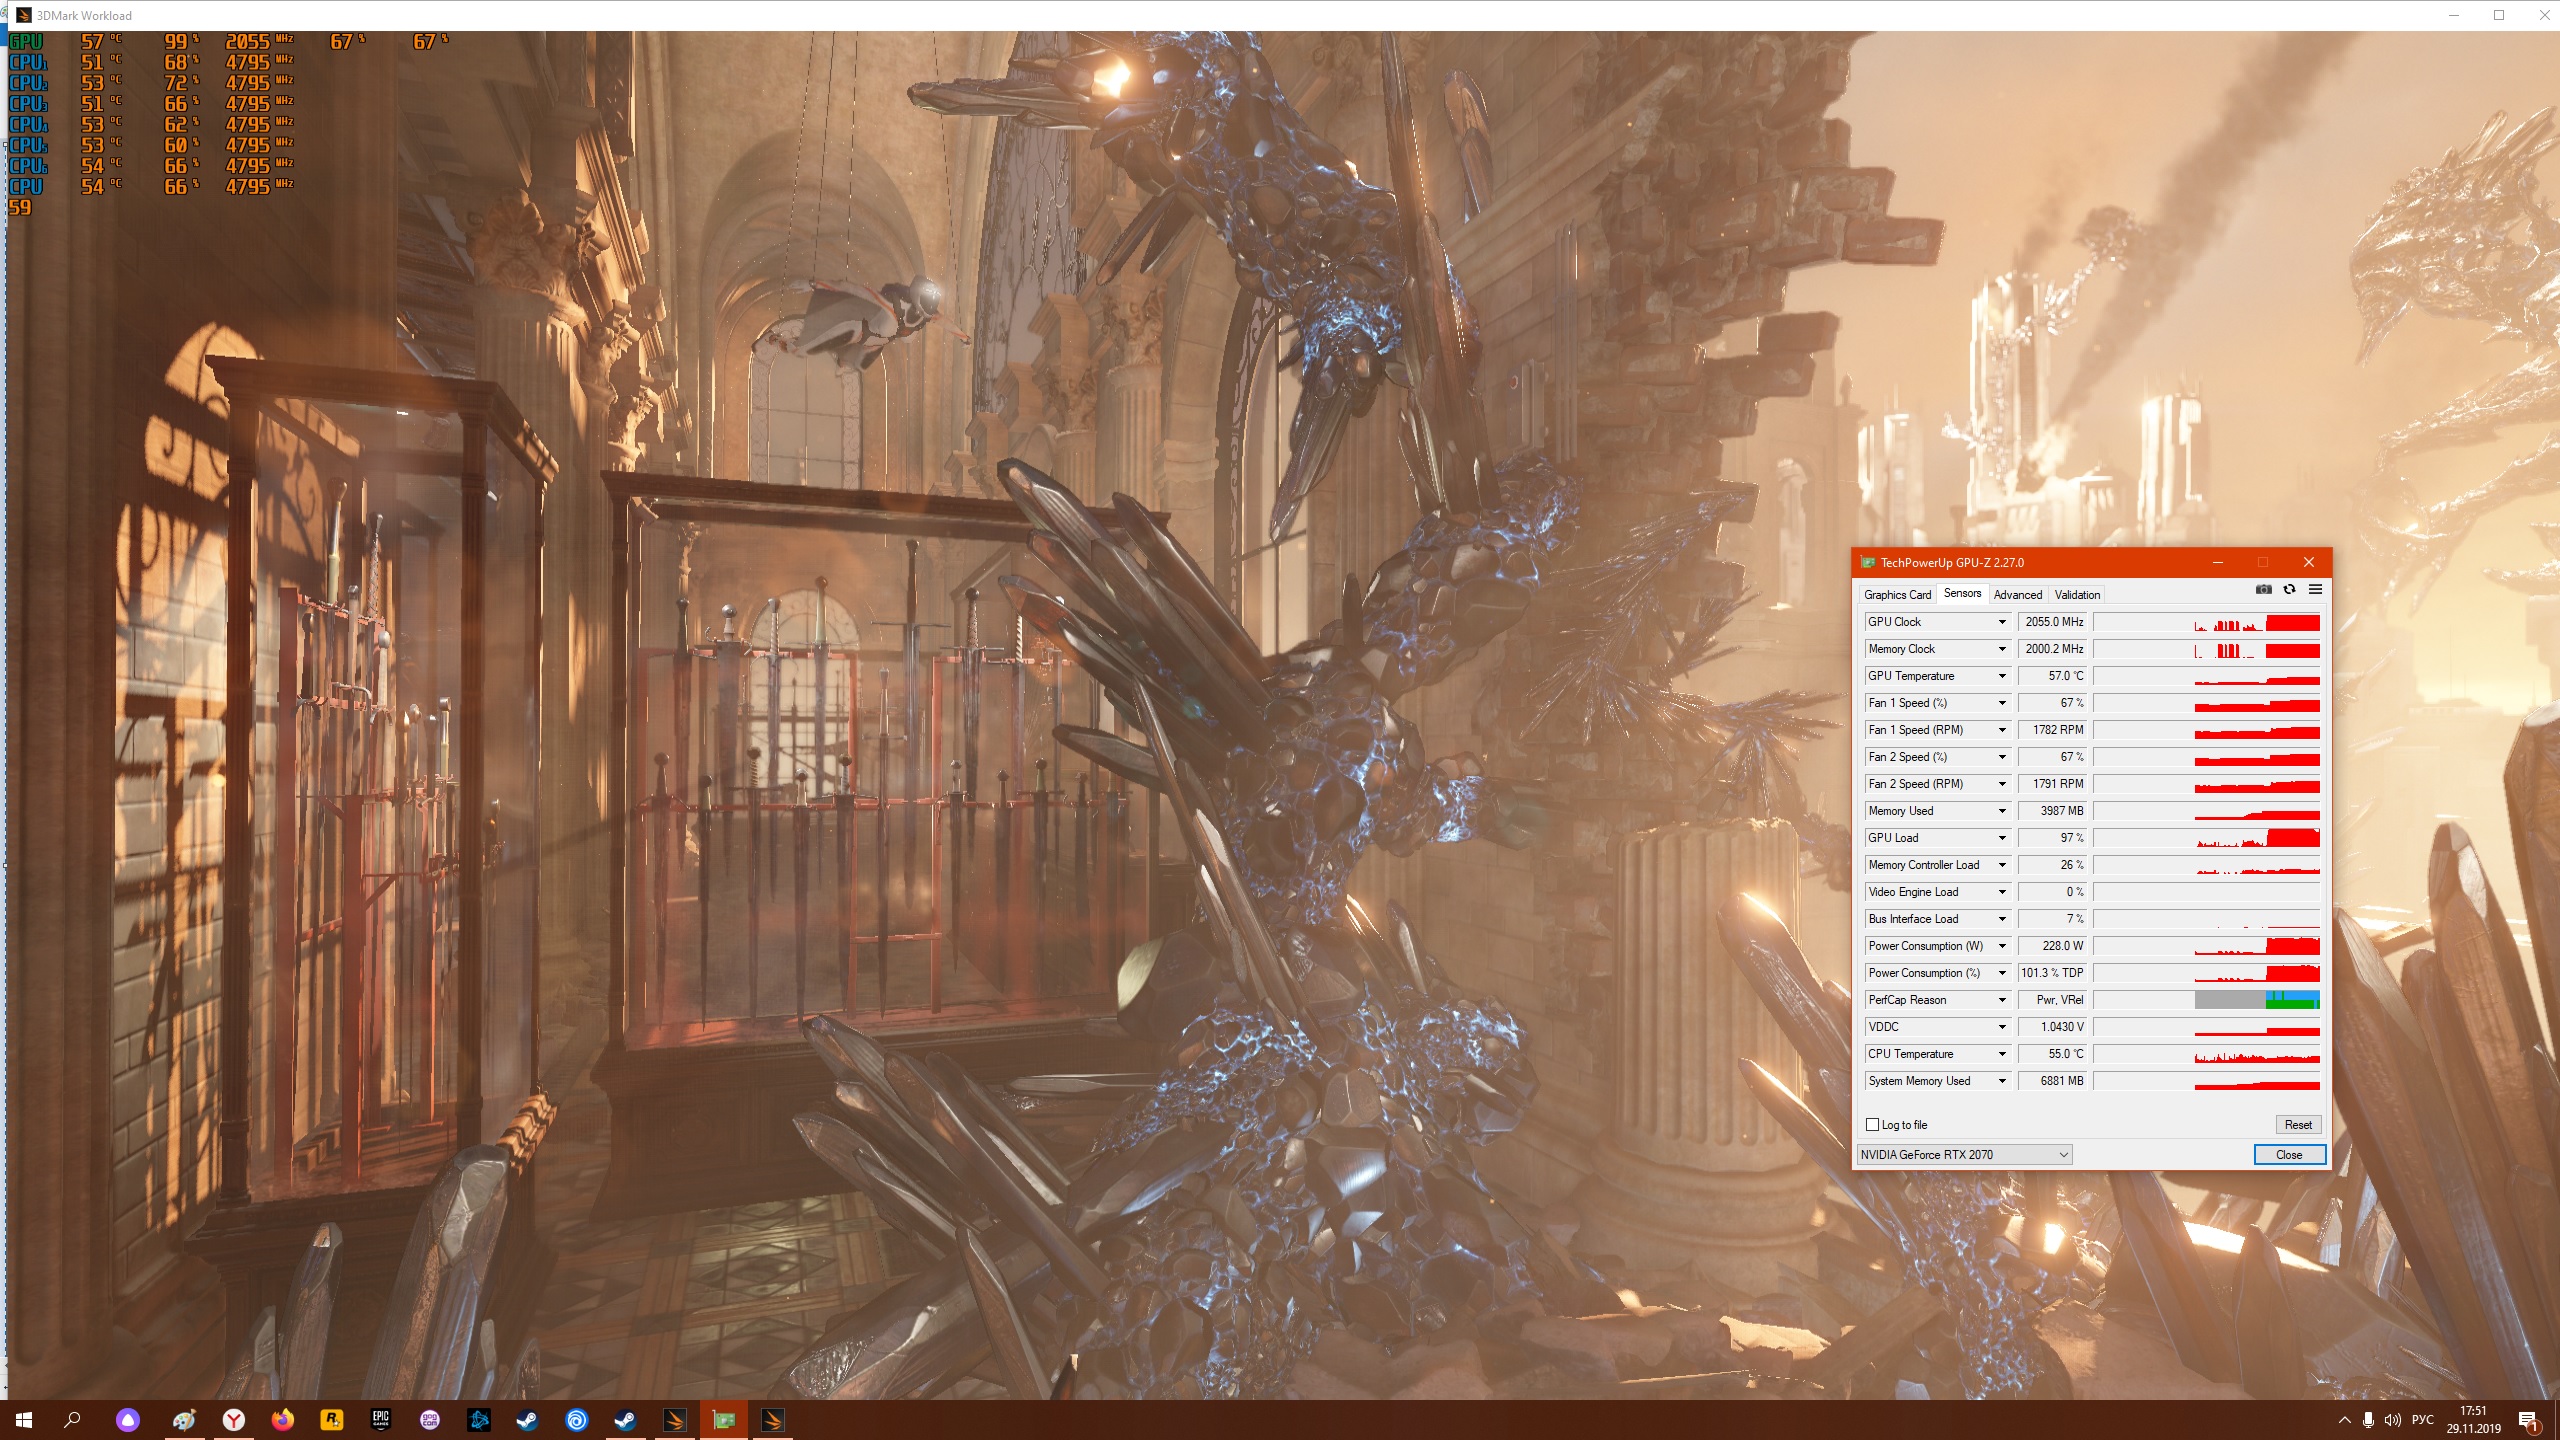Open the GOG Galaxy taskbar icon
Image resolution: width=2560 pixels, height=1440 pixels.
[x=430, y=1420]
